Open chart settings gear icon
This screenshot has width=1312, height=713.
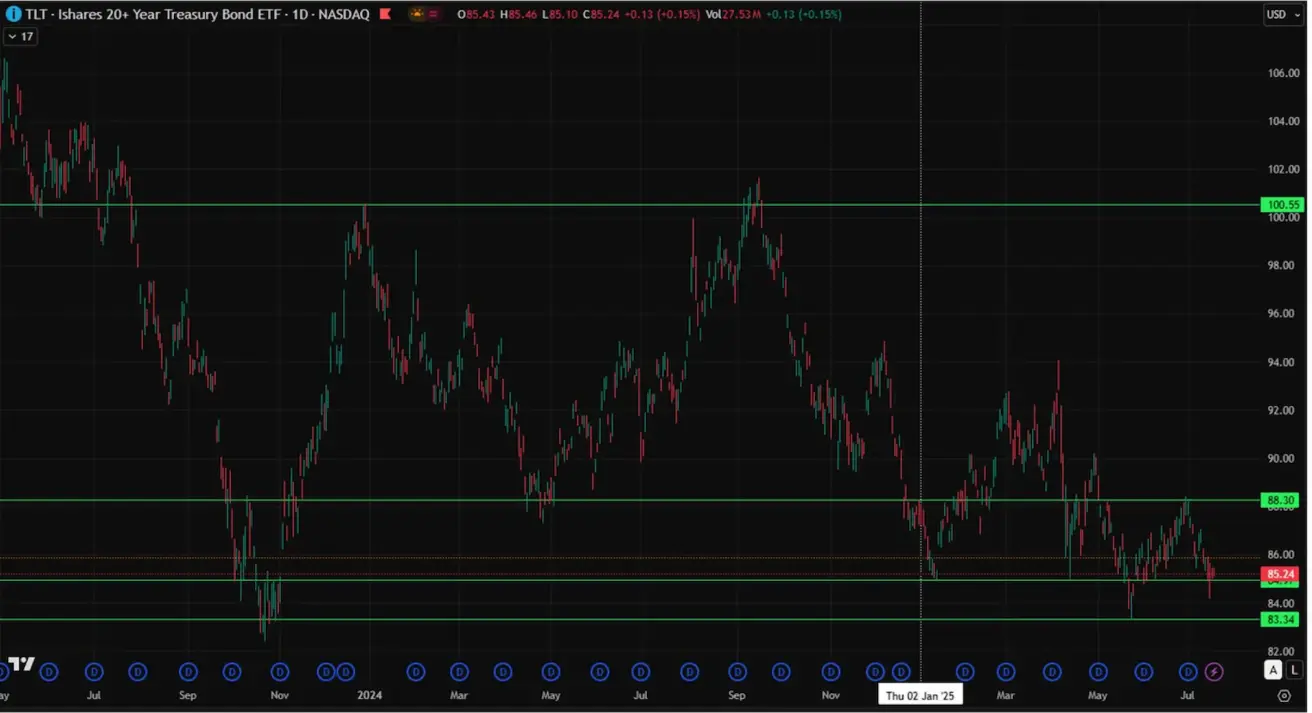tap(1284, 696)
